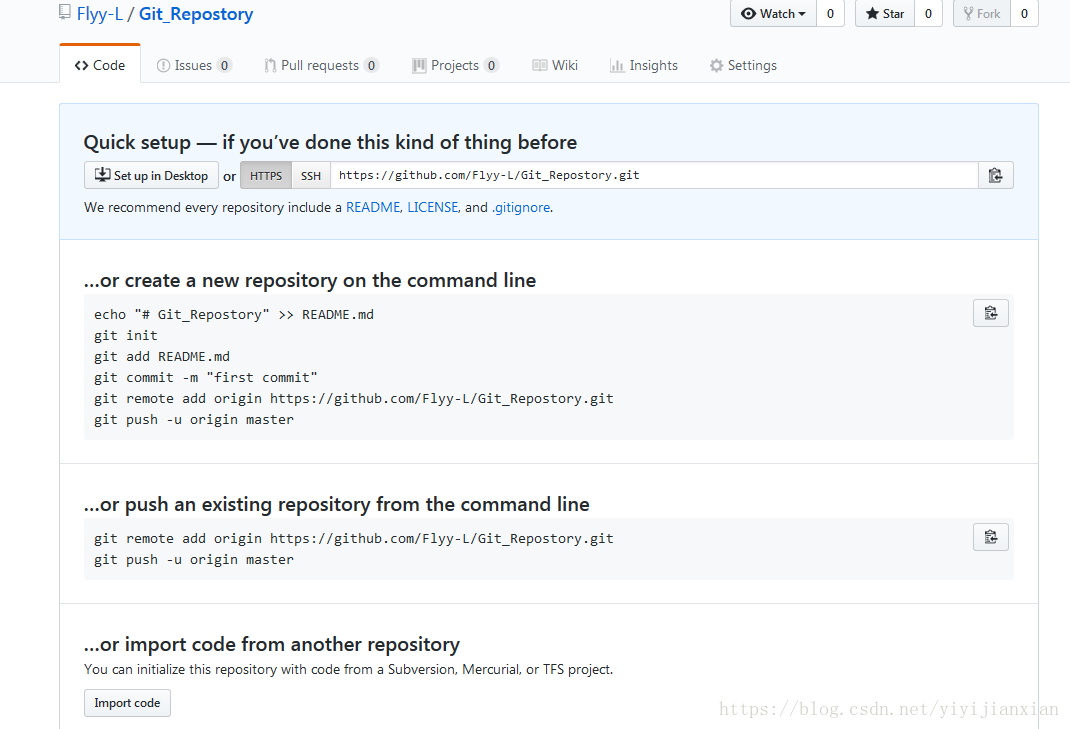
Task: Open the Settings tab
Action: pos(743,66)
